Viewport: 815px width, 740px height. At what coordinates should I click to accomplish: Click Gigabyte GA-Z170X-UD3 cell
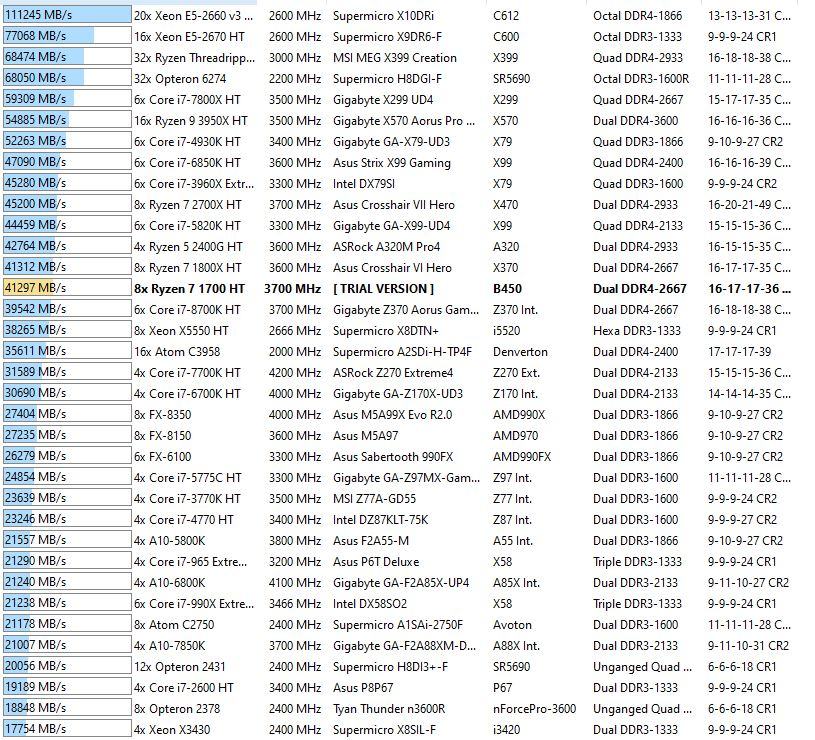[398, 394]
